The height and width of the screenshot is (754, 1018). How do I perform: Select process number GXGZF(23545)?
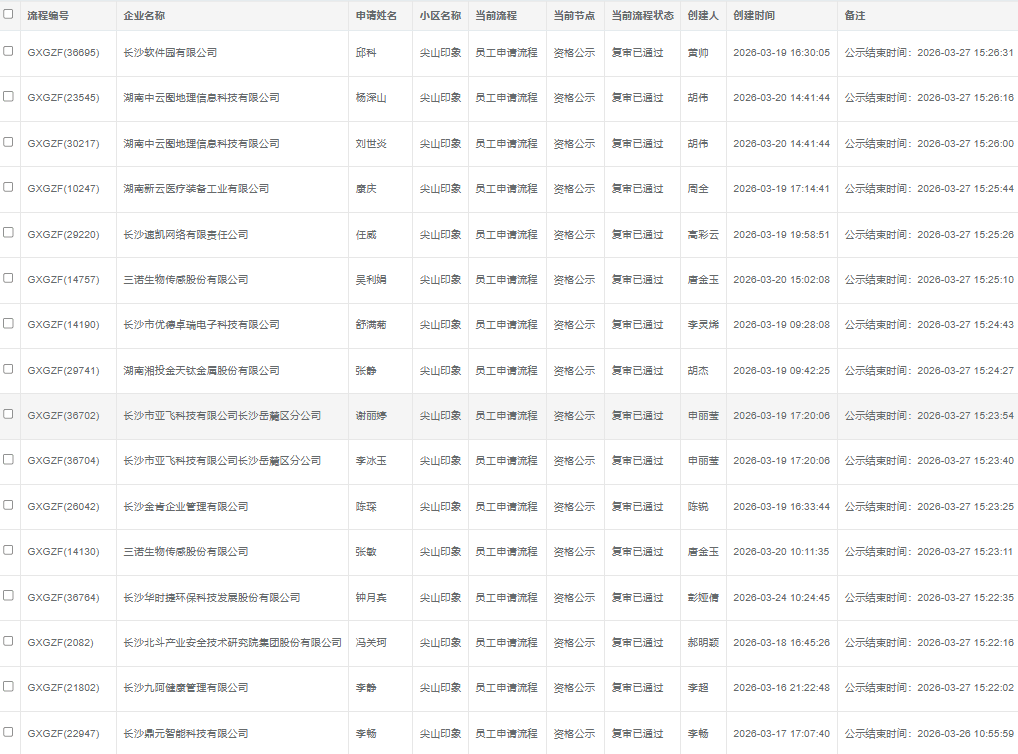pos(64,98)
